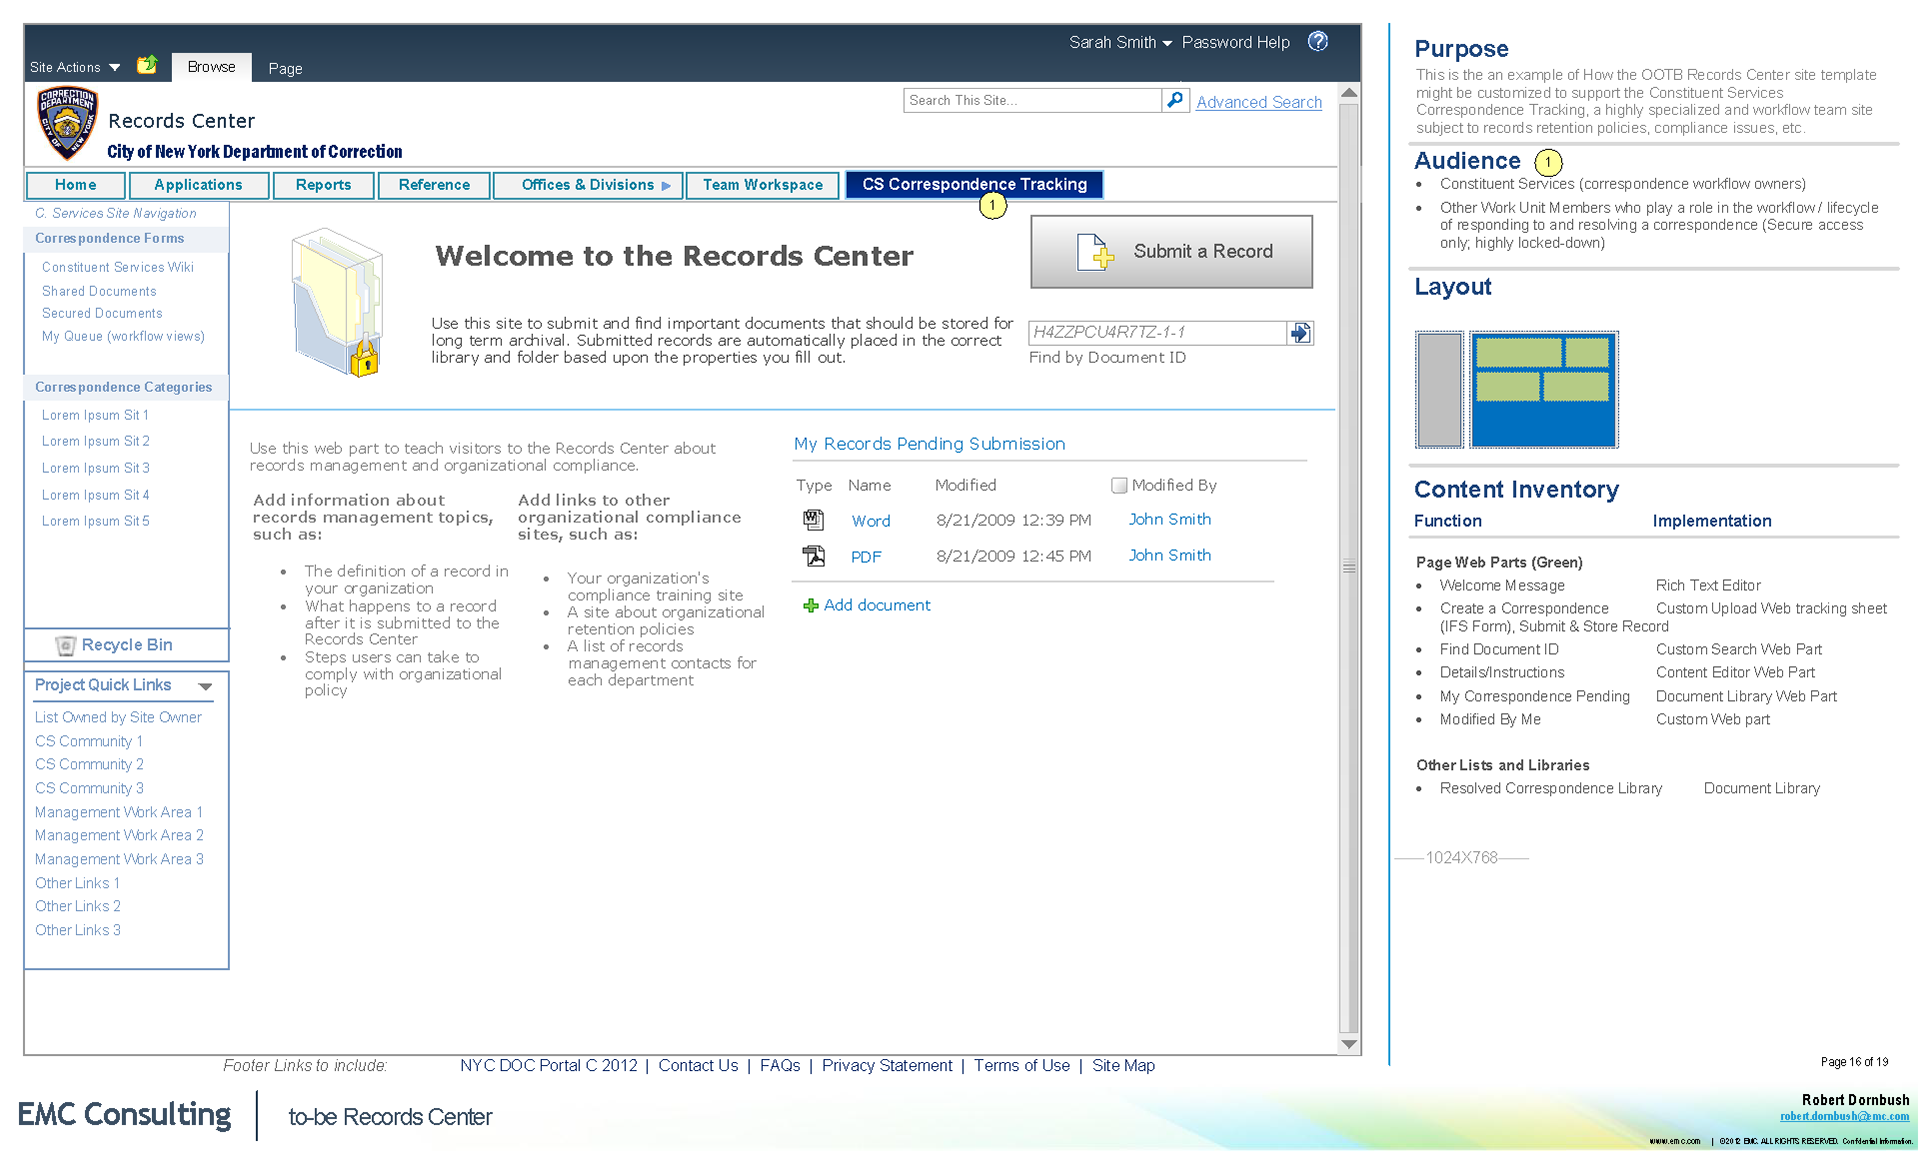The image size is (1920, 1152).
Task: Switch to the Page ribbon tab
Action: [x=285, y=68]
